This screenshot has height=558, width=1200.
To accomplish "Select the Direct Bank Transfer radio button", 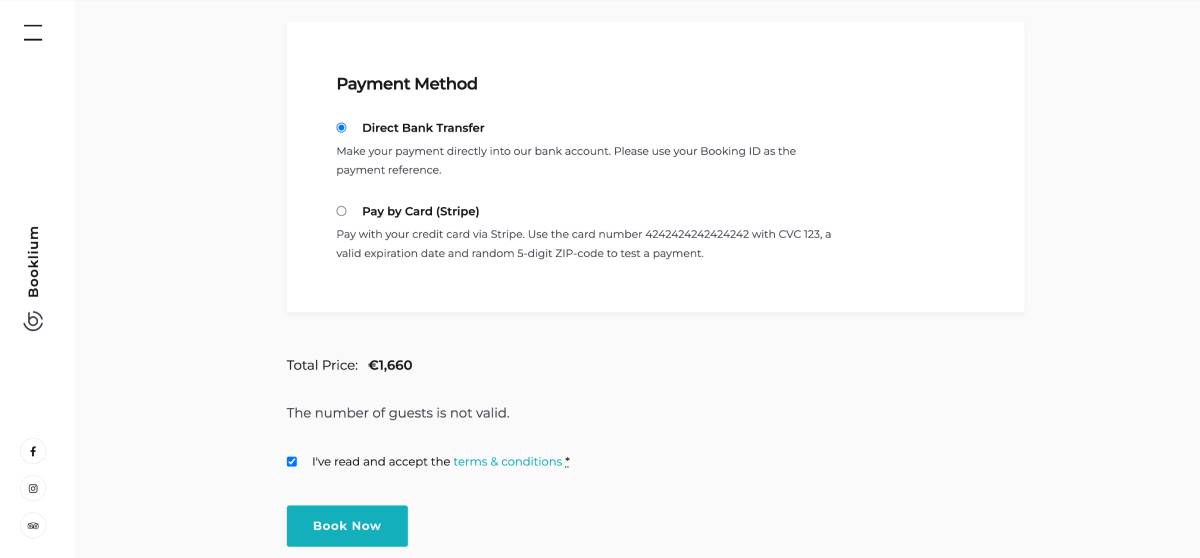I will (342, 128).
